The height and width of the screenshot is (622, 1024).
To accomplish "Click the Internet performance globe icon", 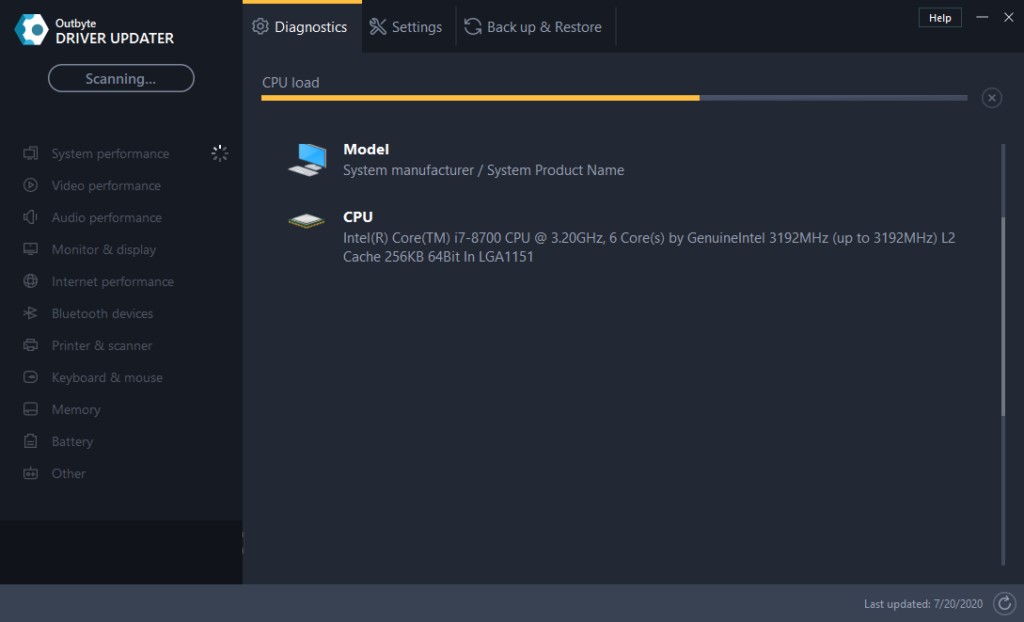I will [x=31, y=282].
